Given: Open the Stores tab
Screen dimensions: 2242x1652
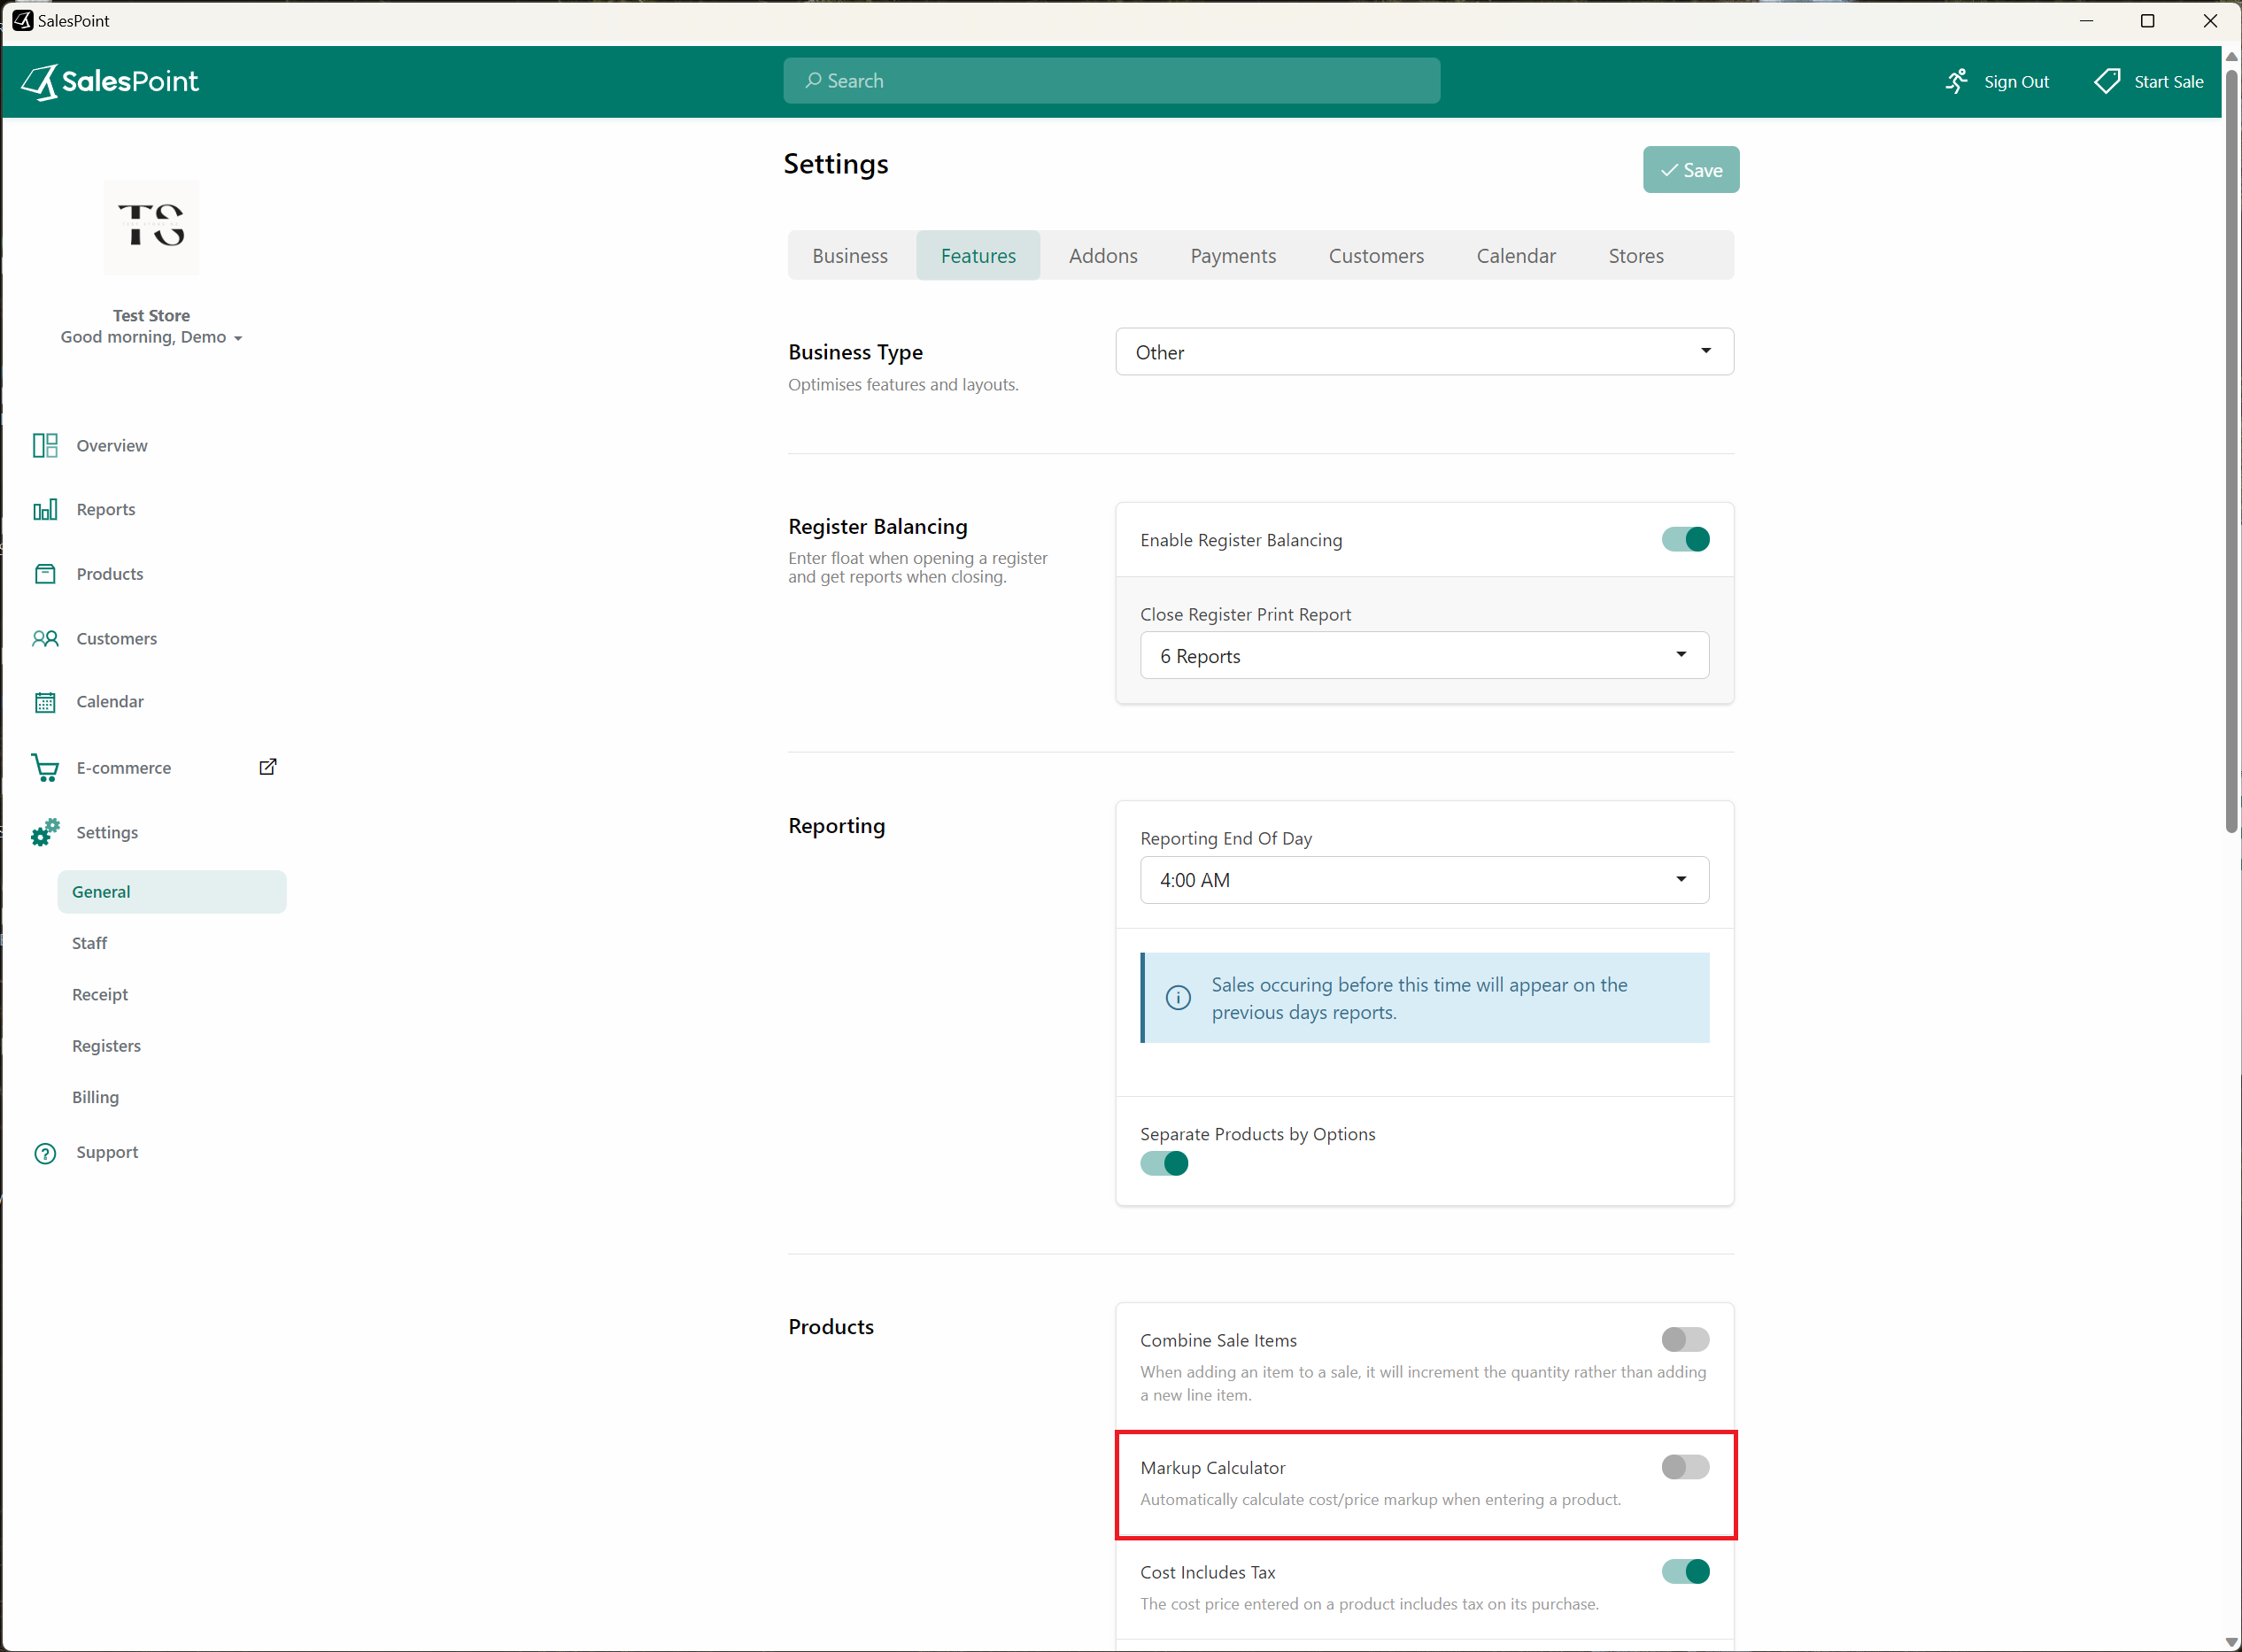Looking at the screenshot, I should [1636, 256].
